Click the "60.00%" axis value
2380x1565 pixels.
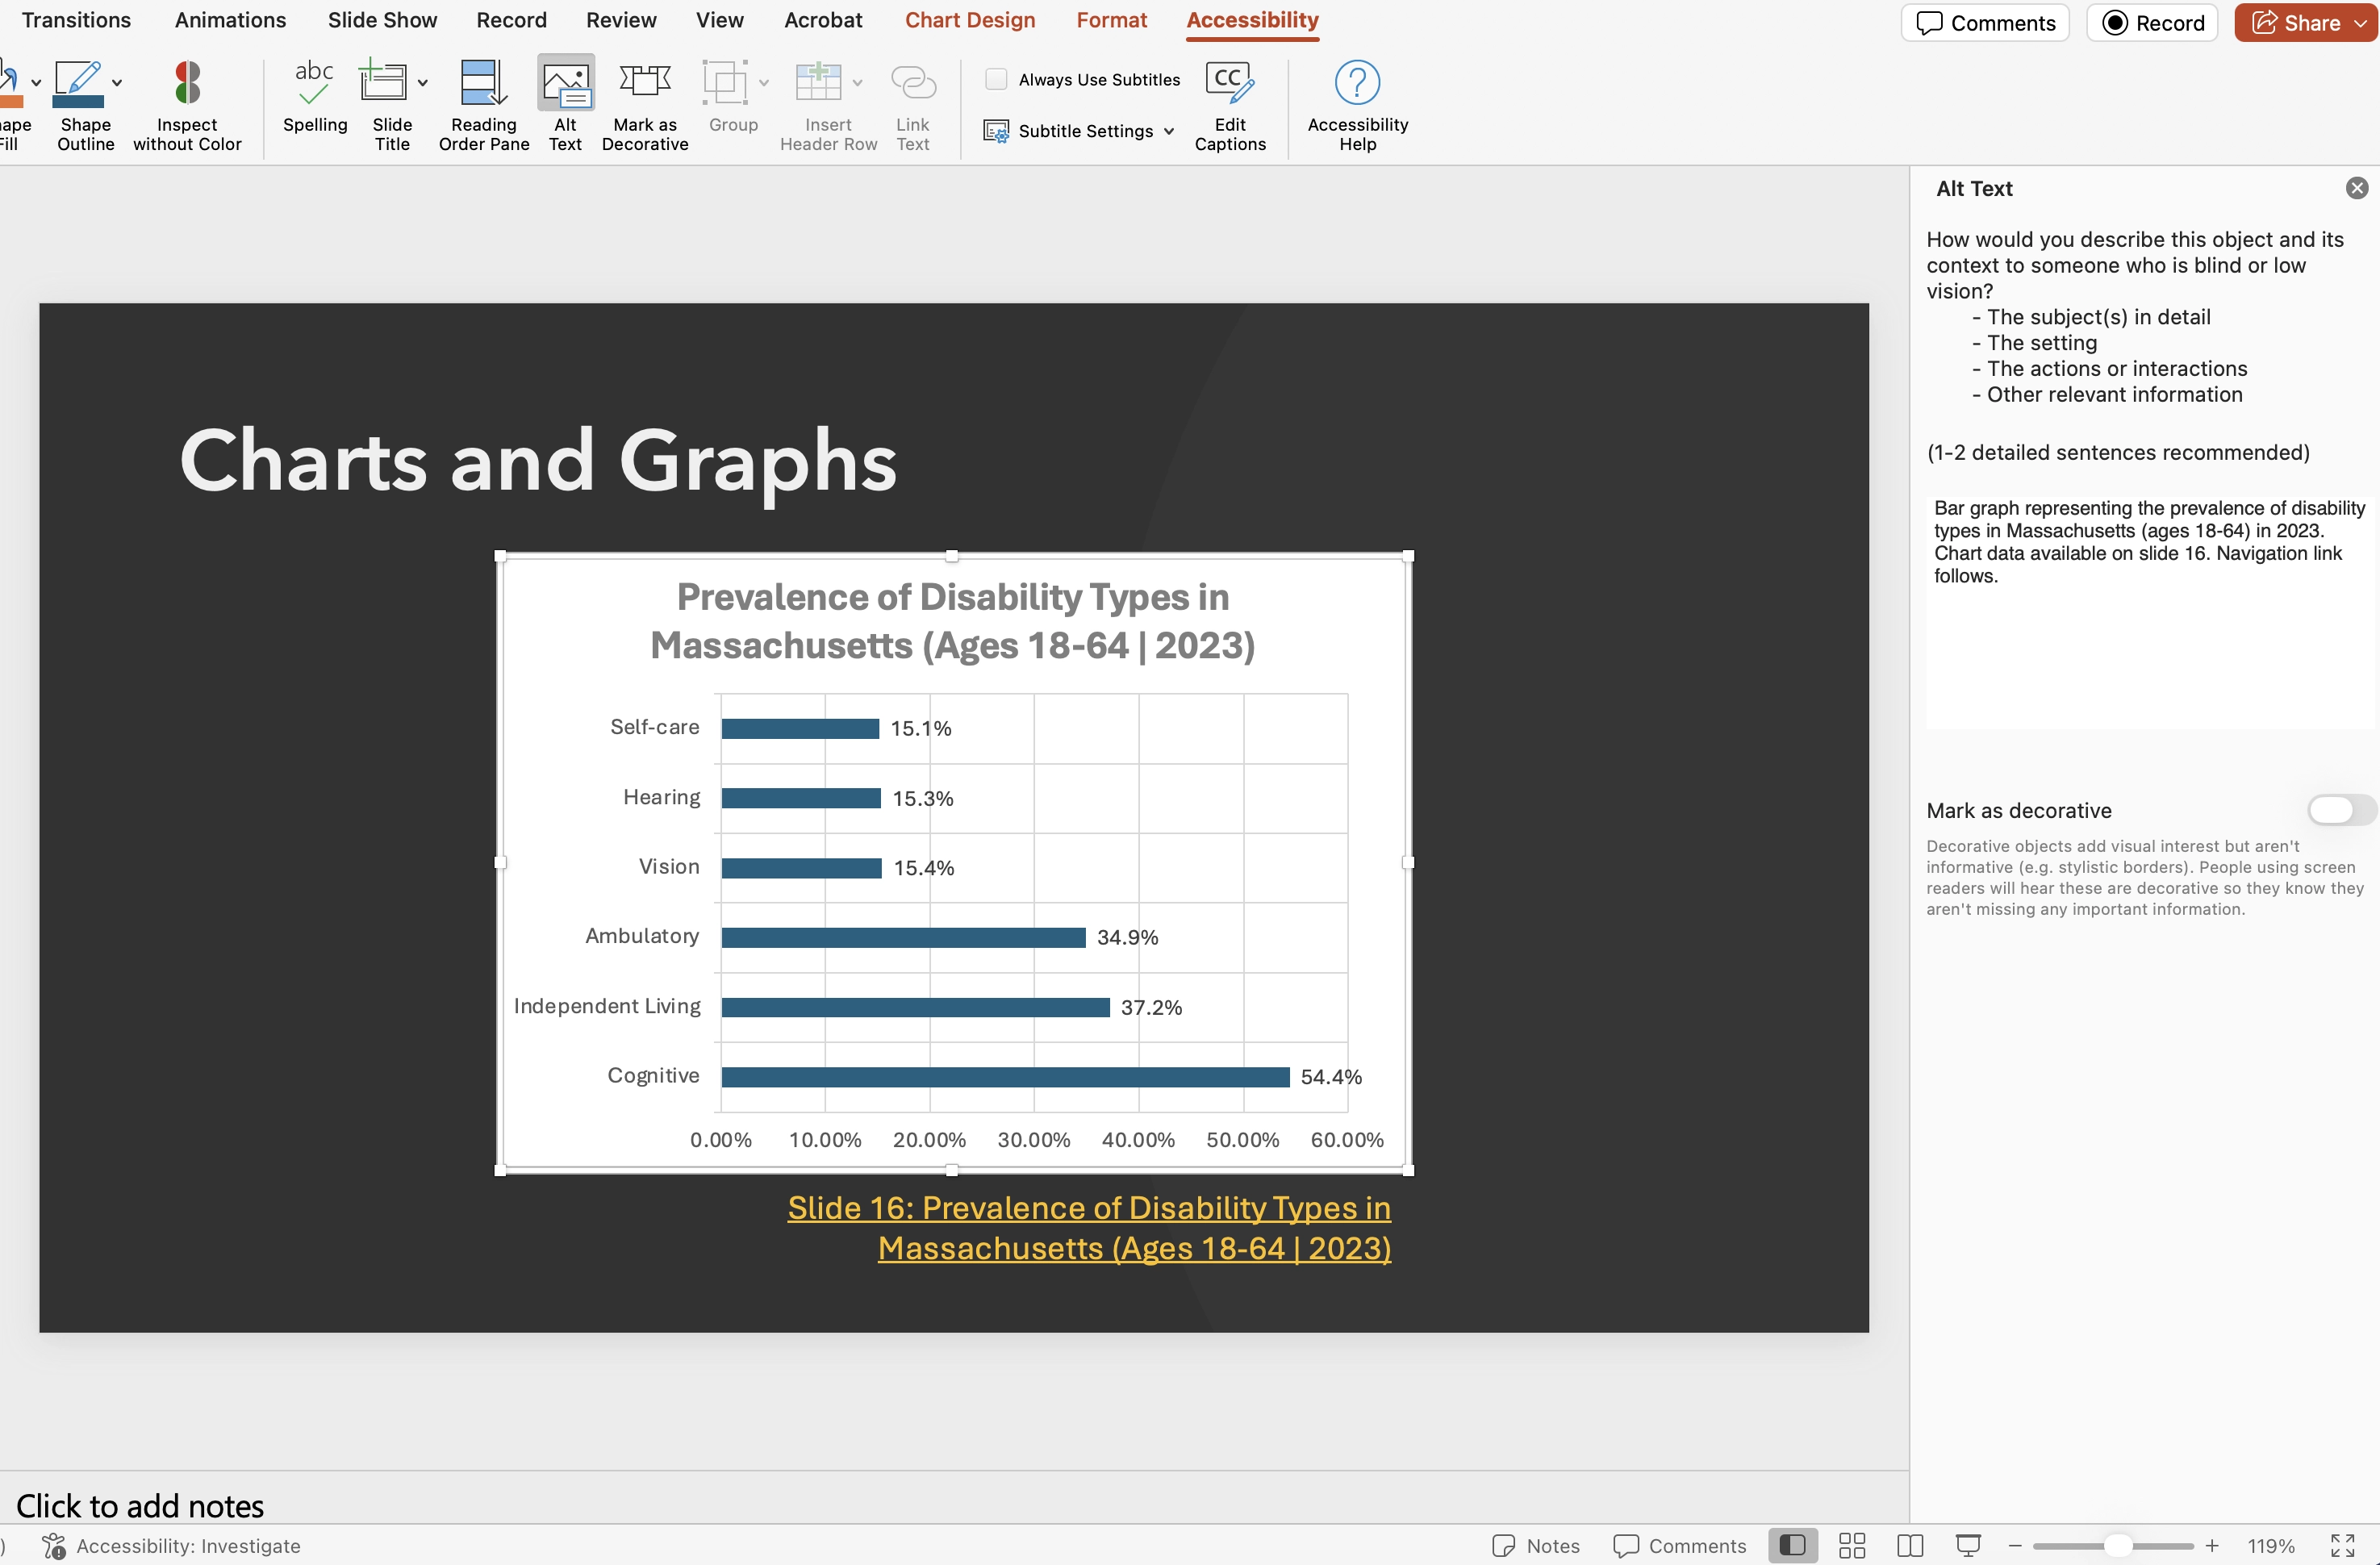tap(1347, 1140)
